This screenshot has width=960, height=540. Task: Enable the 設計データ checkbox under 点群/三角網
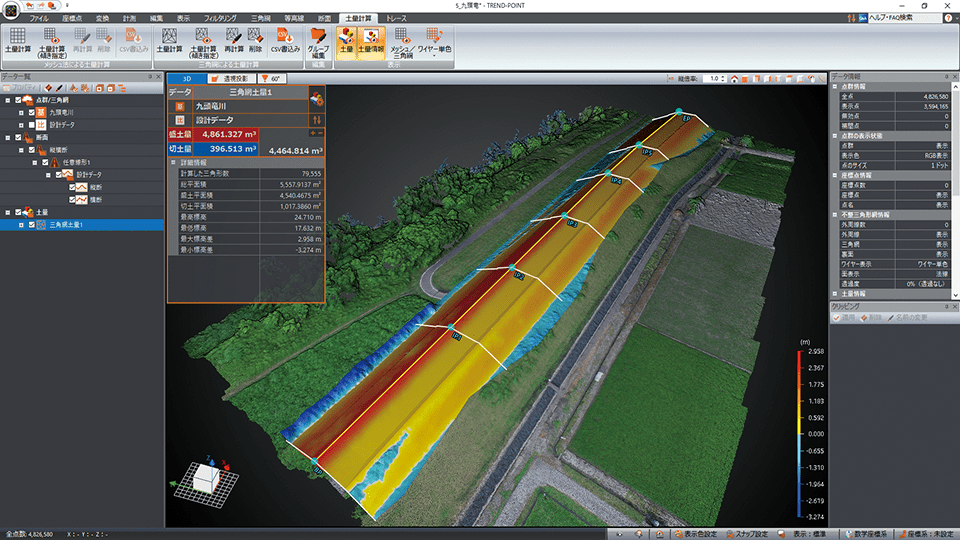click(x=31, y=125)
